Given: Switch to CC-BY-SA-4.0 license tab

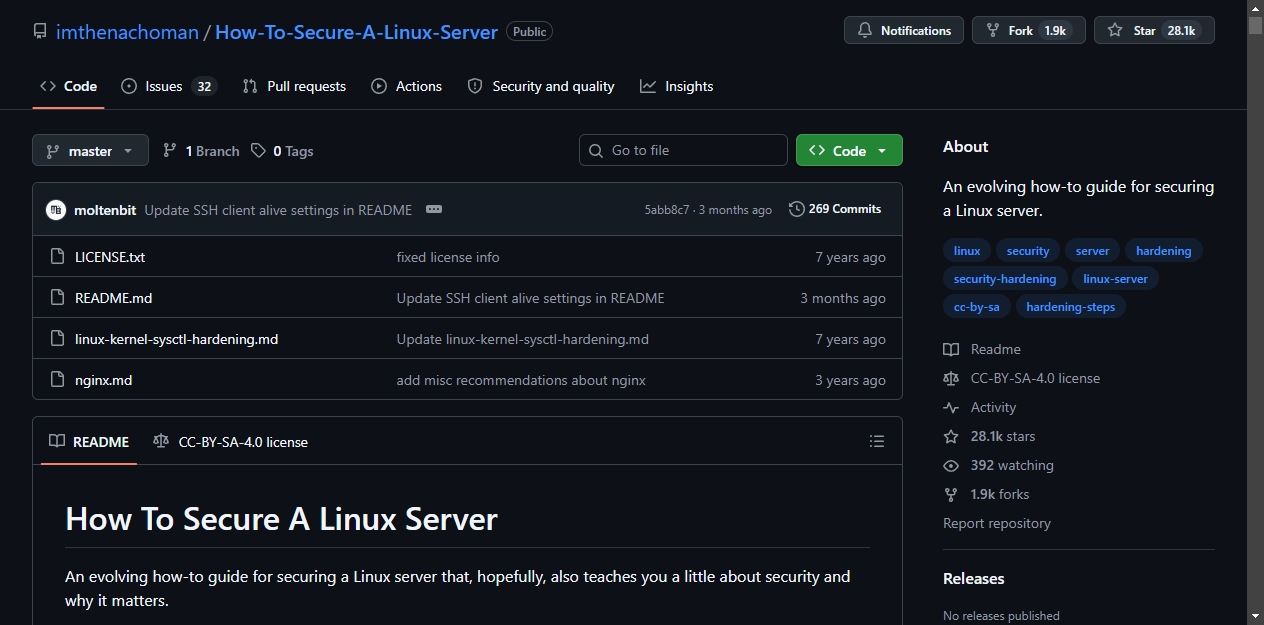Looking at the screenshot, I should pyautogui.click(x=230, y=441).
